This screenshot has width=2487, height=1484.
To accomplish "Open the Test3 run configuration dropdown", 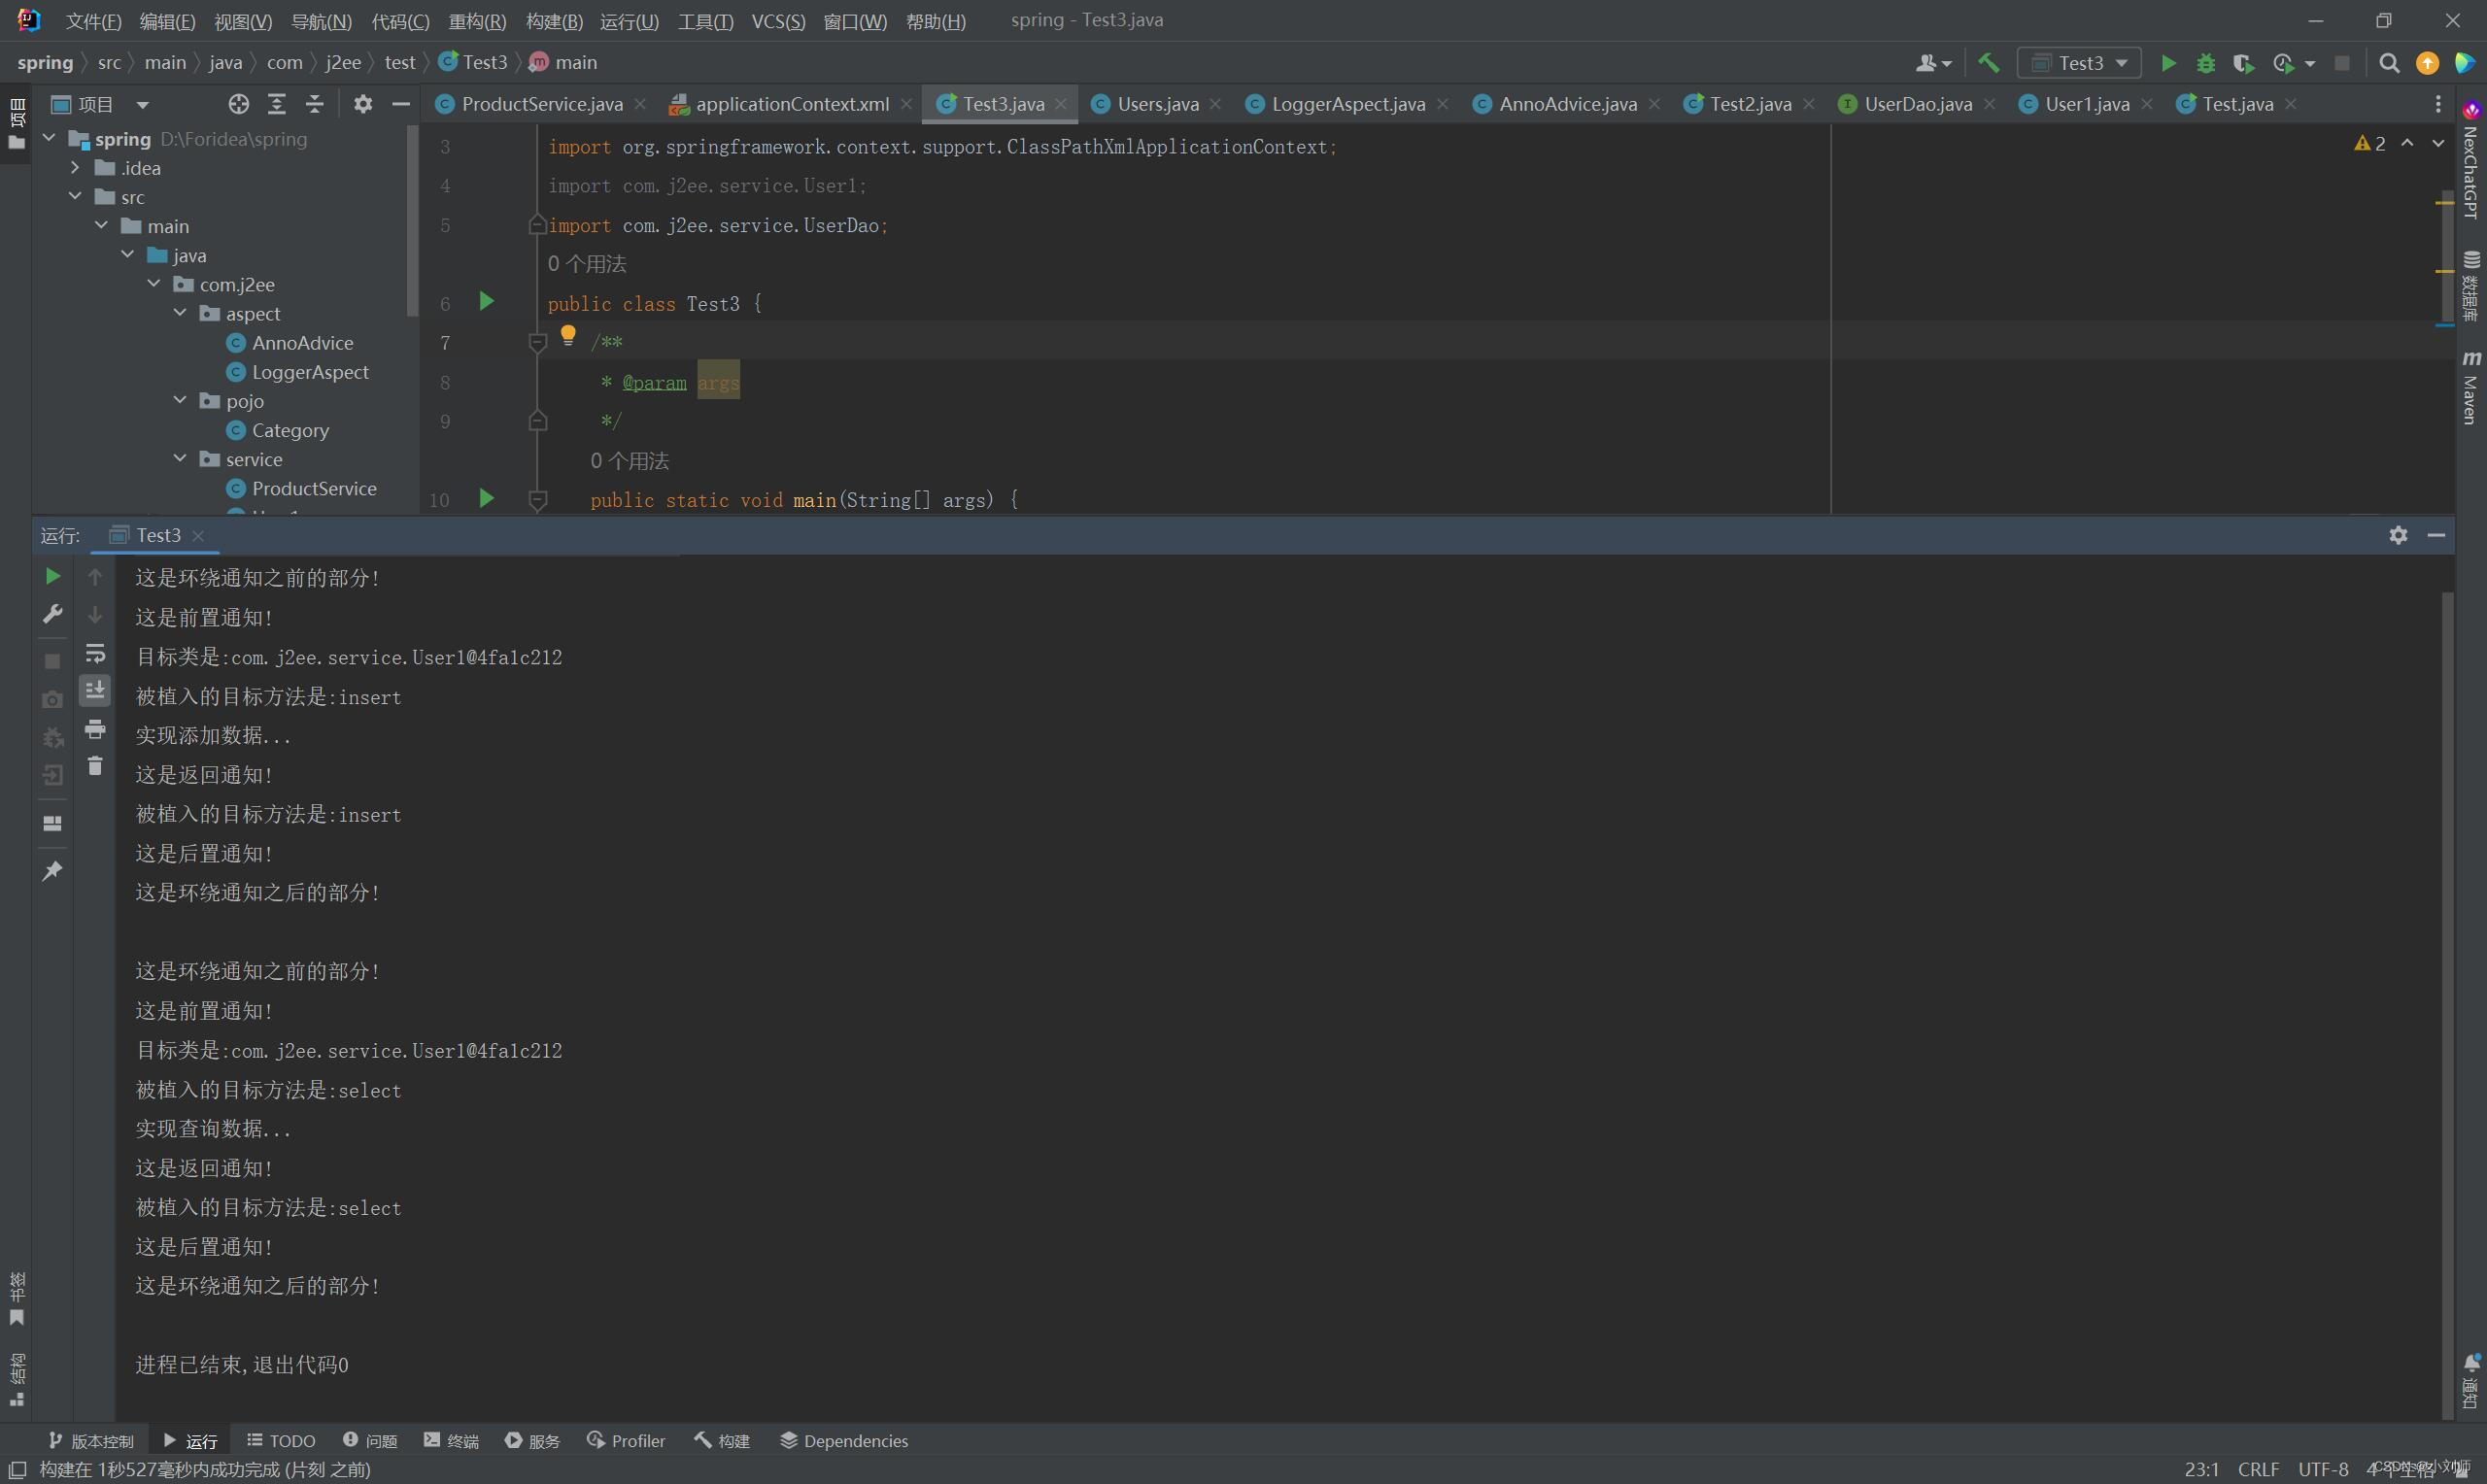I will click(2079, 63).
